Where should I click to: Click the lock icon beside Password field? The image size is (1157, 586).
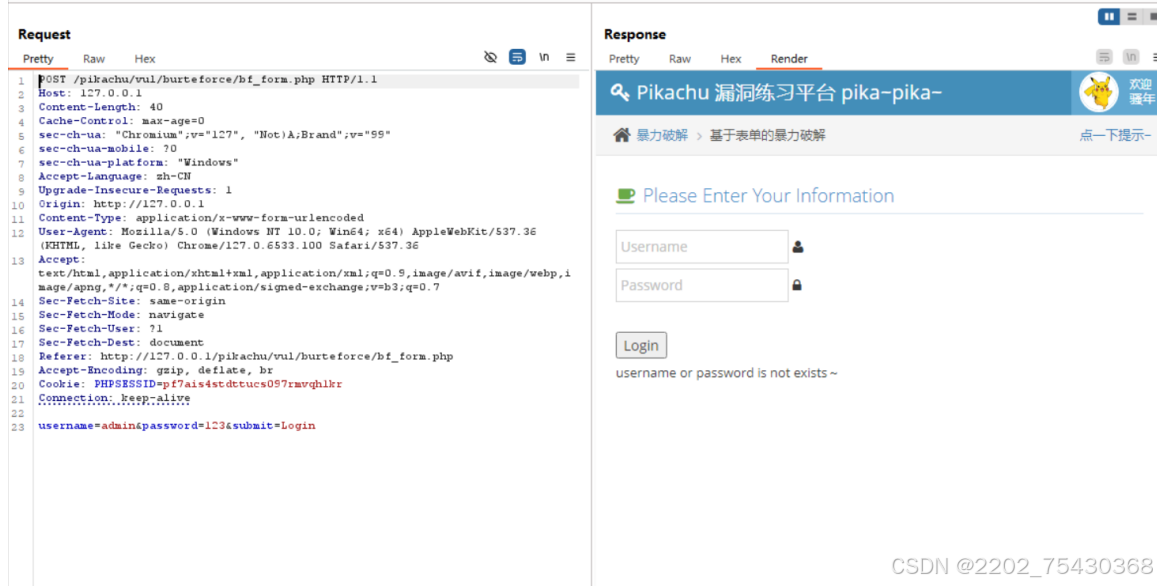797,285
